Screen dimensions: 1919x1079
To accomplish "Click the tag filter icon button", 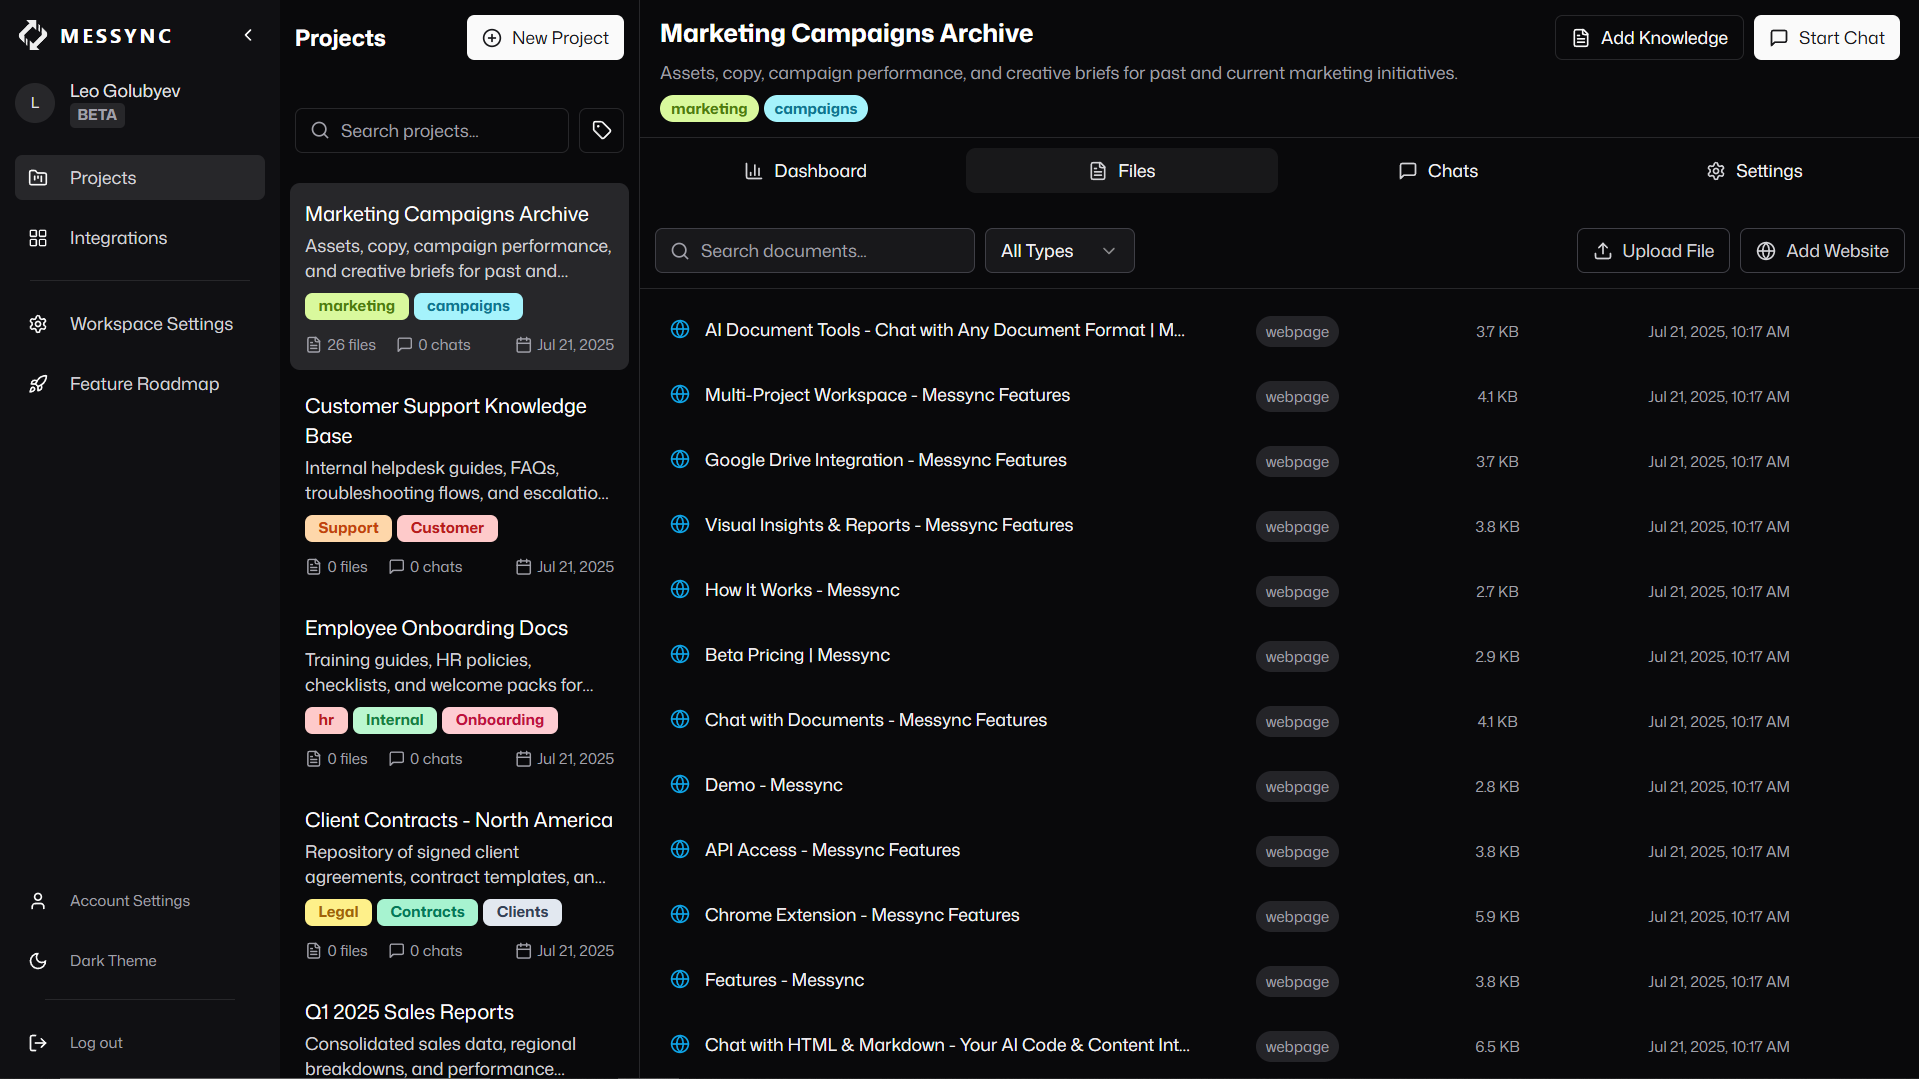I will click(601, 131).
